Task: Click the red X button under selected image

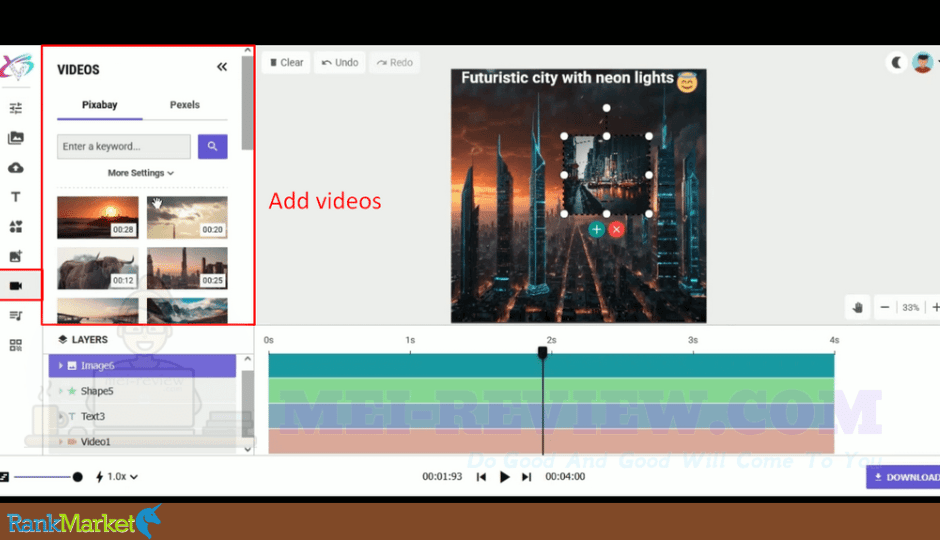Action: 616,230
